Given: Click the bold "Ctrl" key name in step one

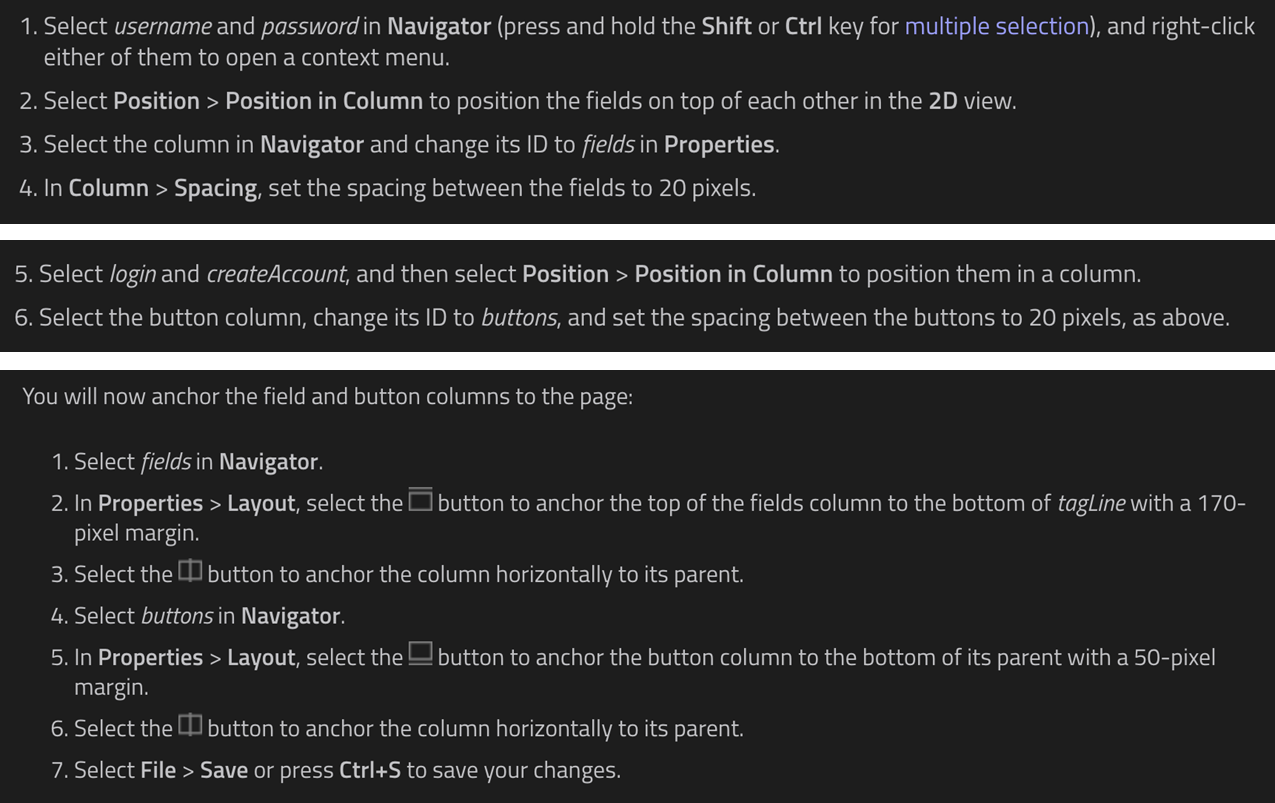Looking at the screenshot, I should click(803, 26).
